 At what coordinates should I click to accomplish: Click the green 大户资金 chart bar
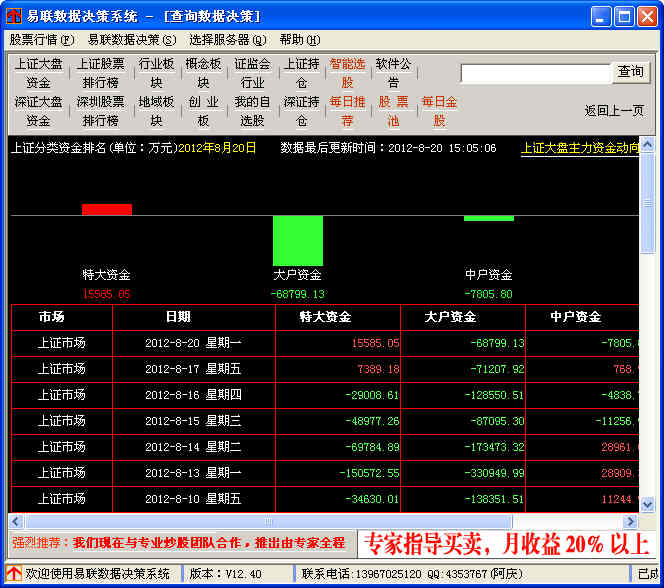[x=298, y=240]
